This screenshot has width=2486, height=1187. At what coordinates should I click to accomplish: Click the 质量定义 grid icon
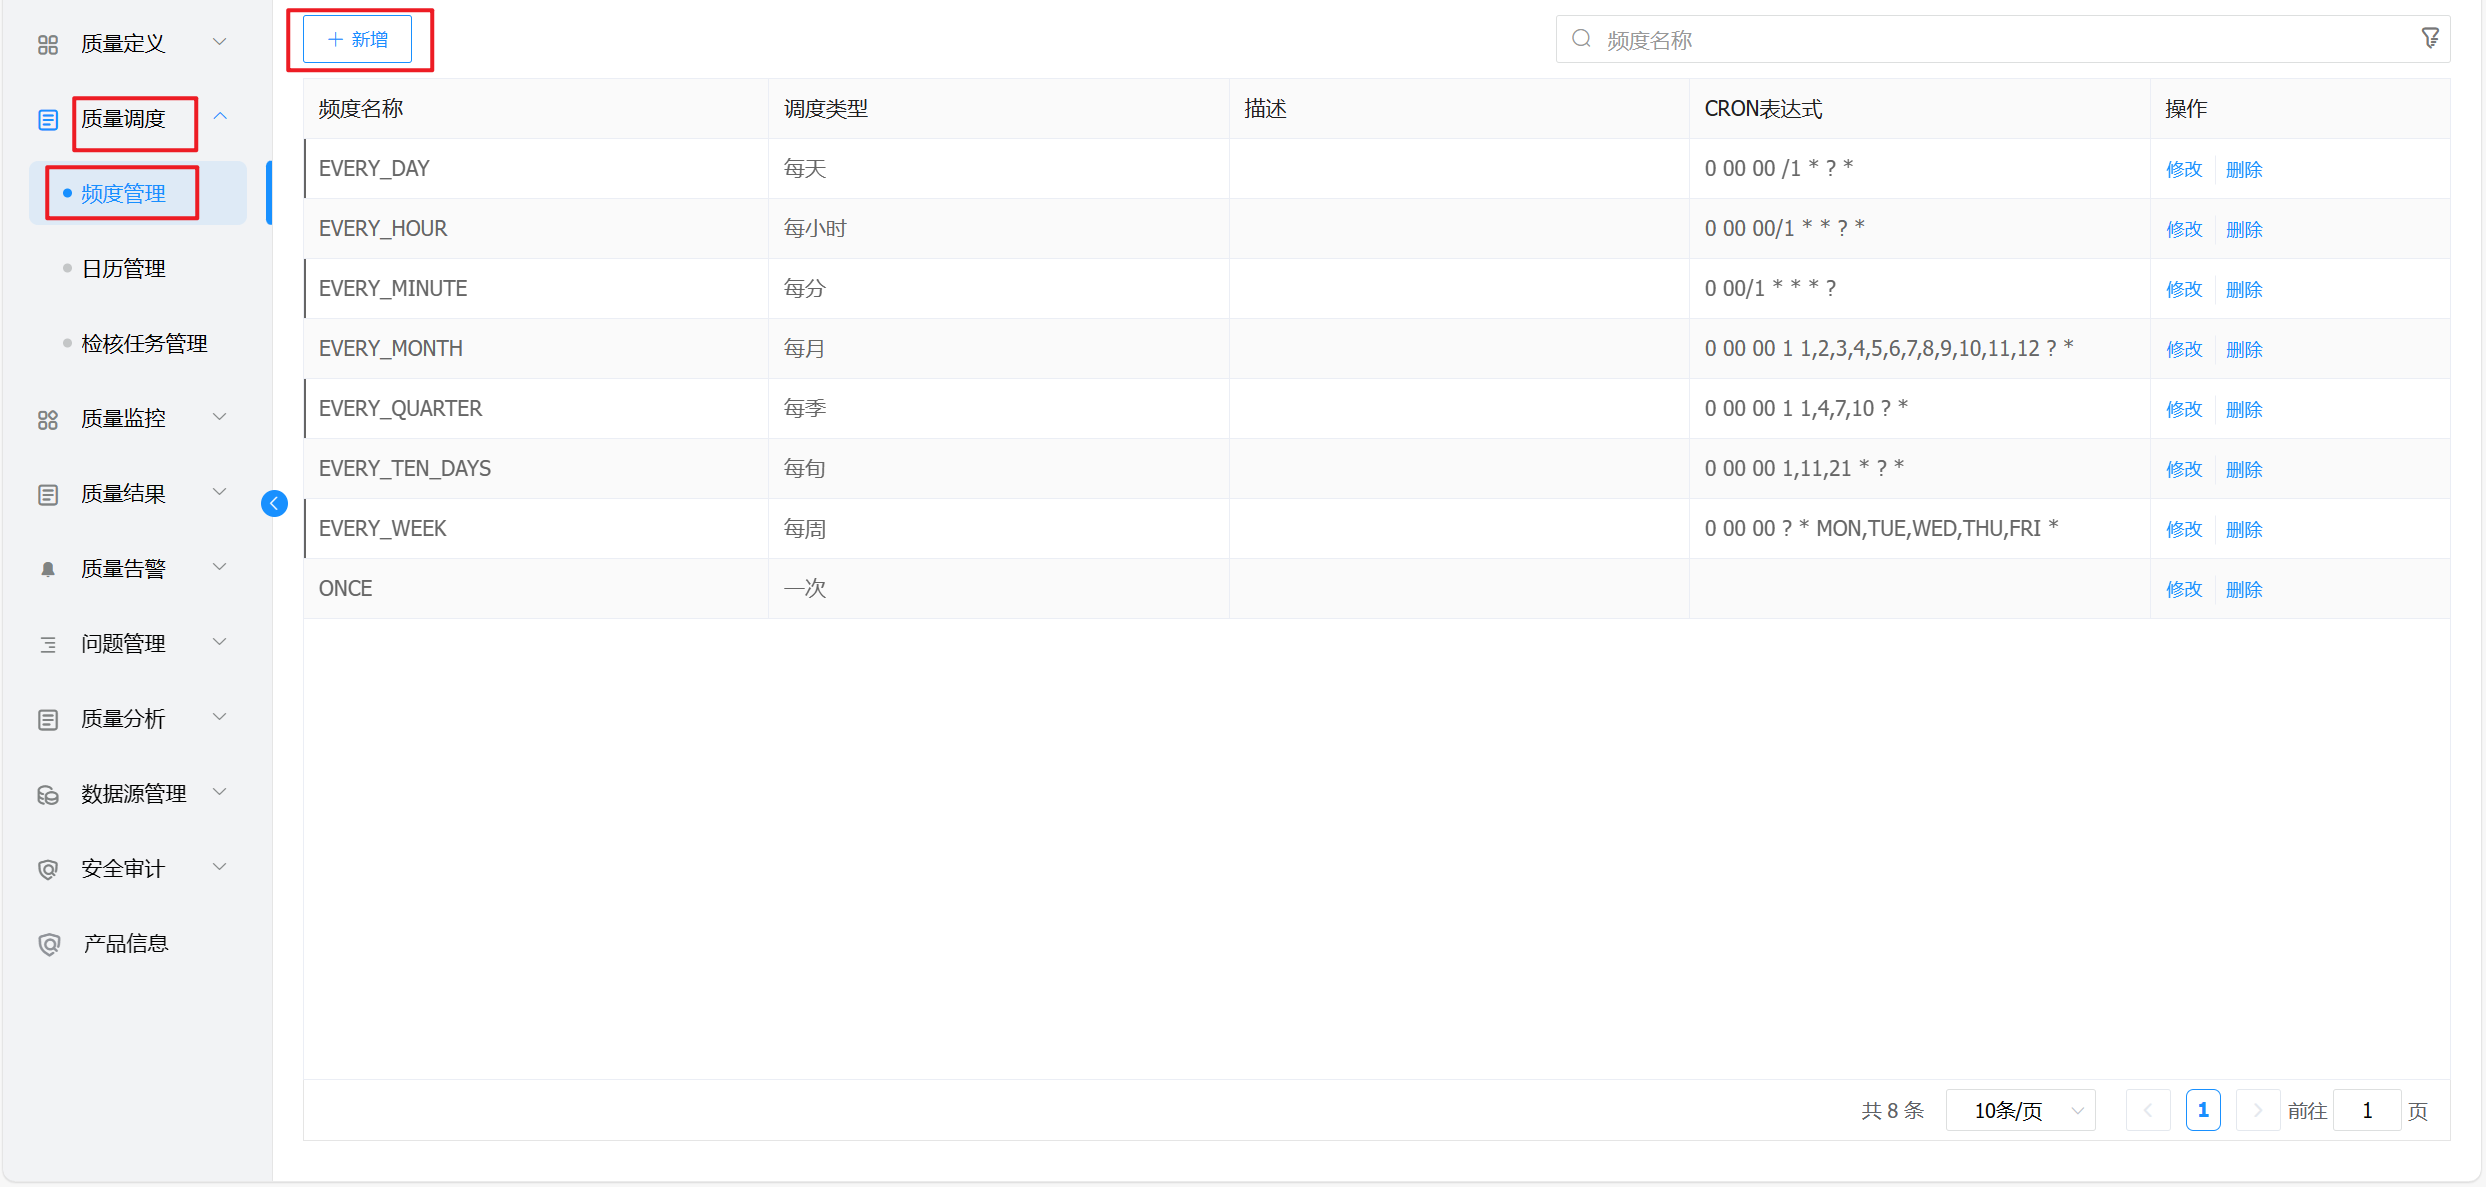47,44
